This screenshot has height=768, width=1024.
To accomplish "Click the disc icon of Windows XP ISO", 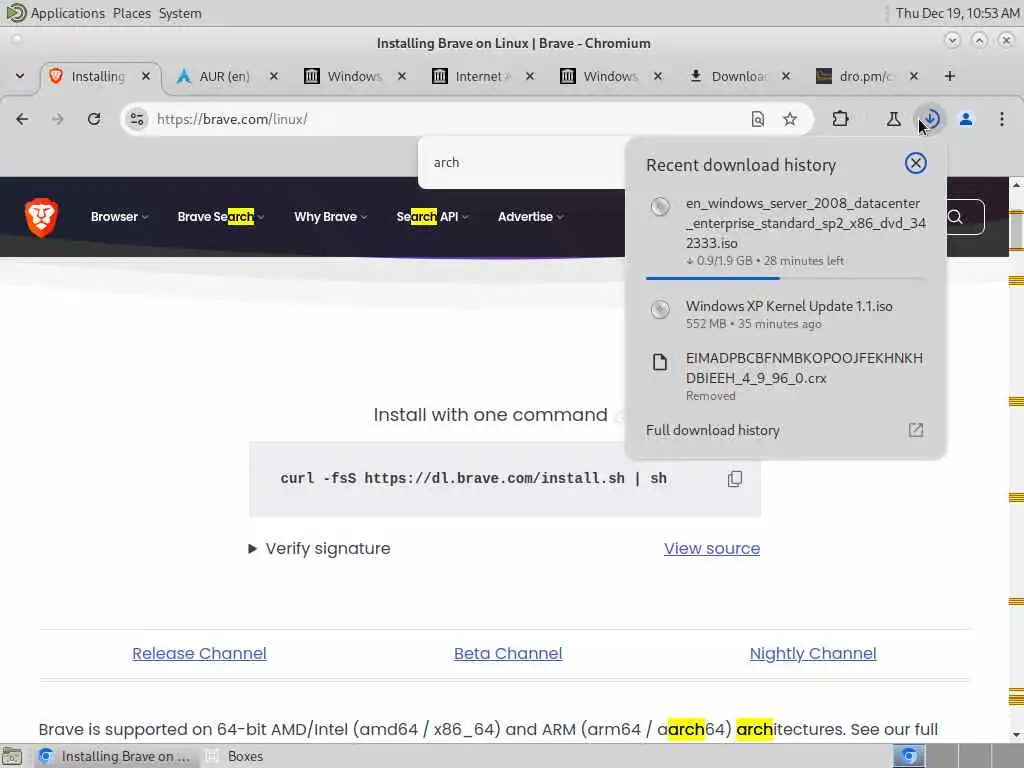I will (660, 309).
